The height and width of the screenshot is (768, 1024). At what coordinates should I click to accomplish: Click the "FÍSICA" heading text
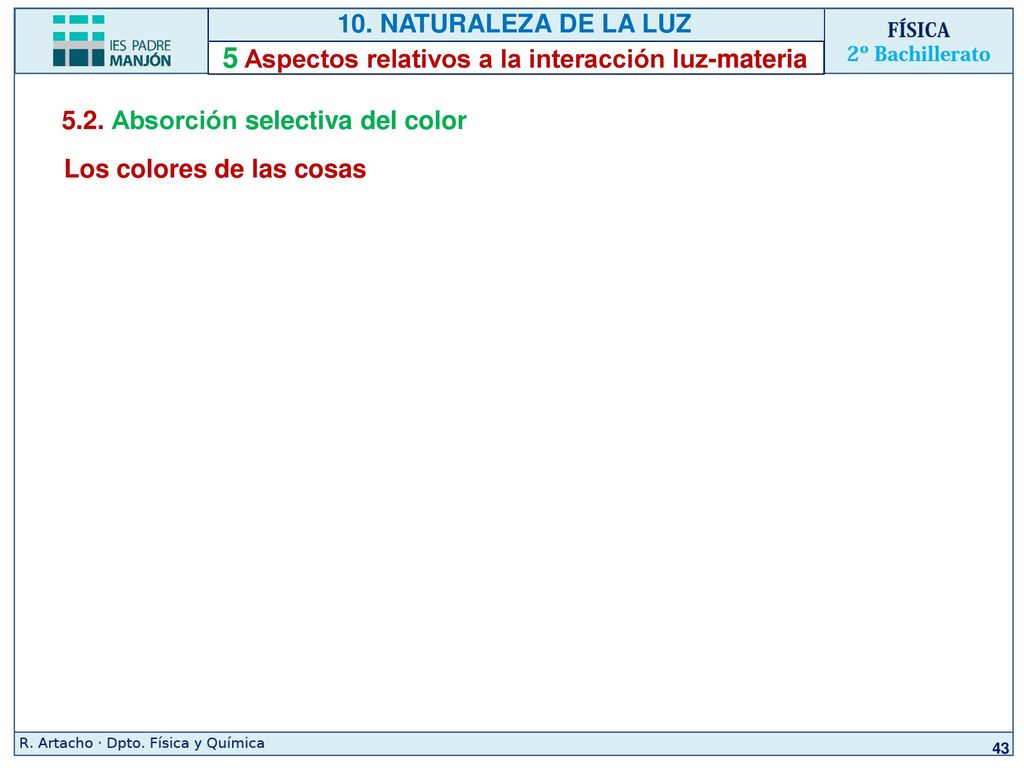(x=918, y=30)
